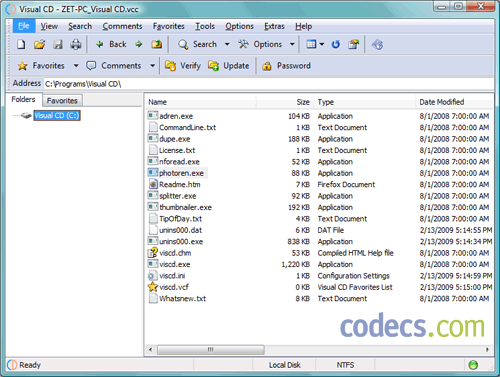Open the Favorites menu
This screenshot has height=377, width=500.
(x=169, y=26)
